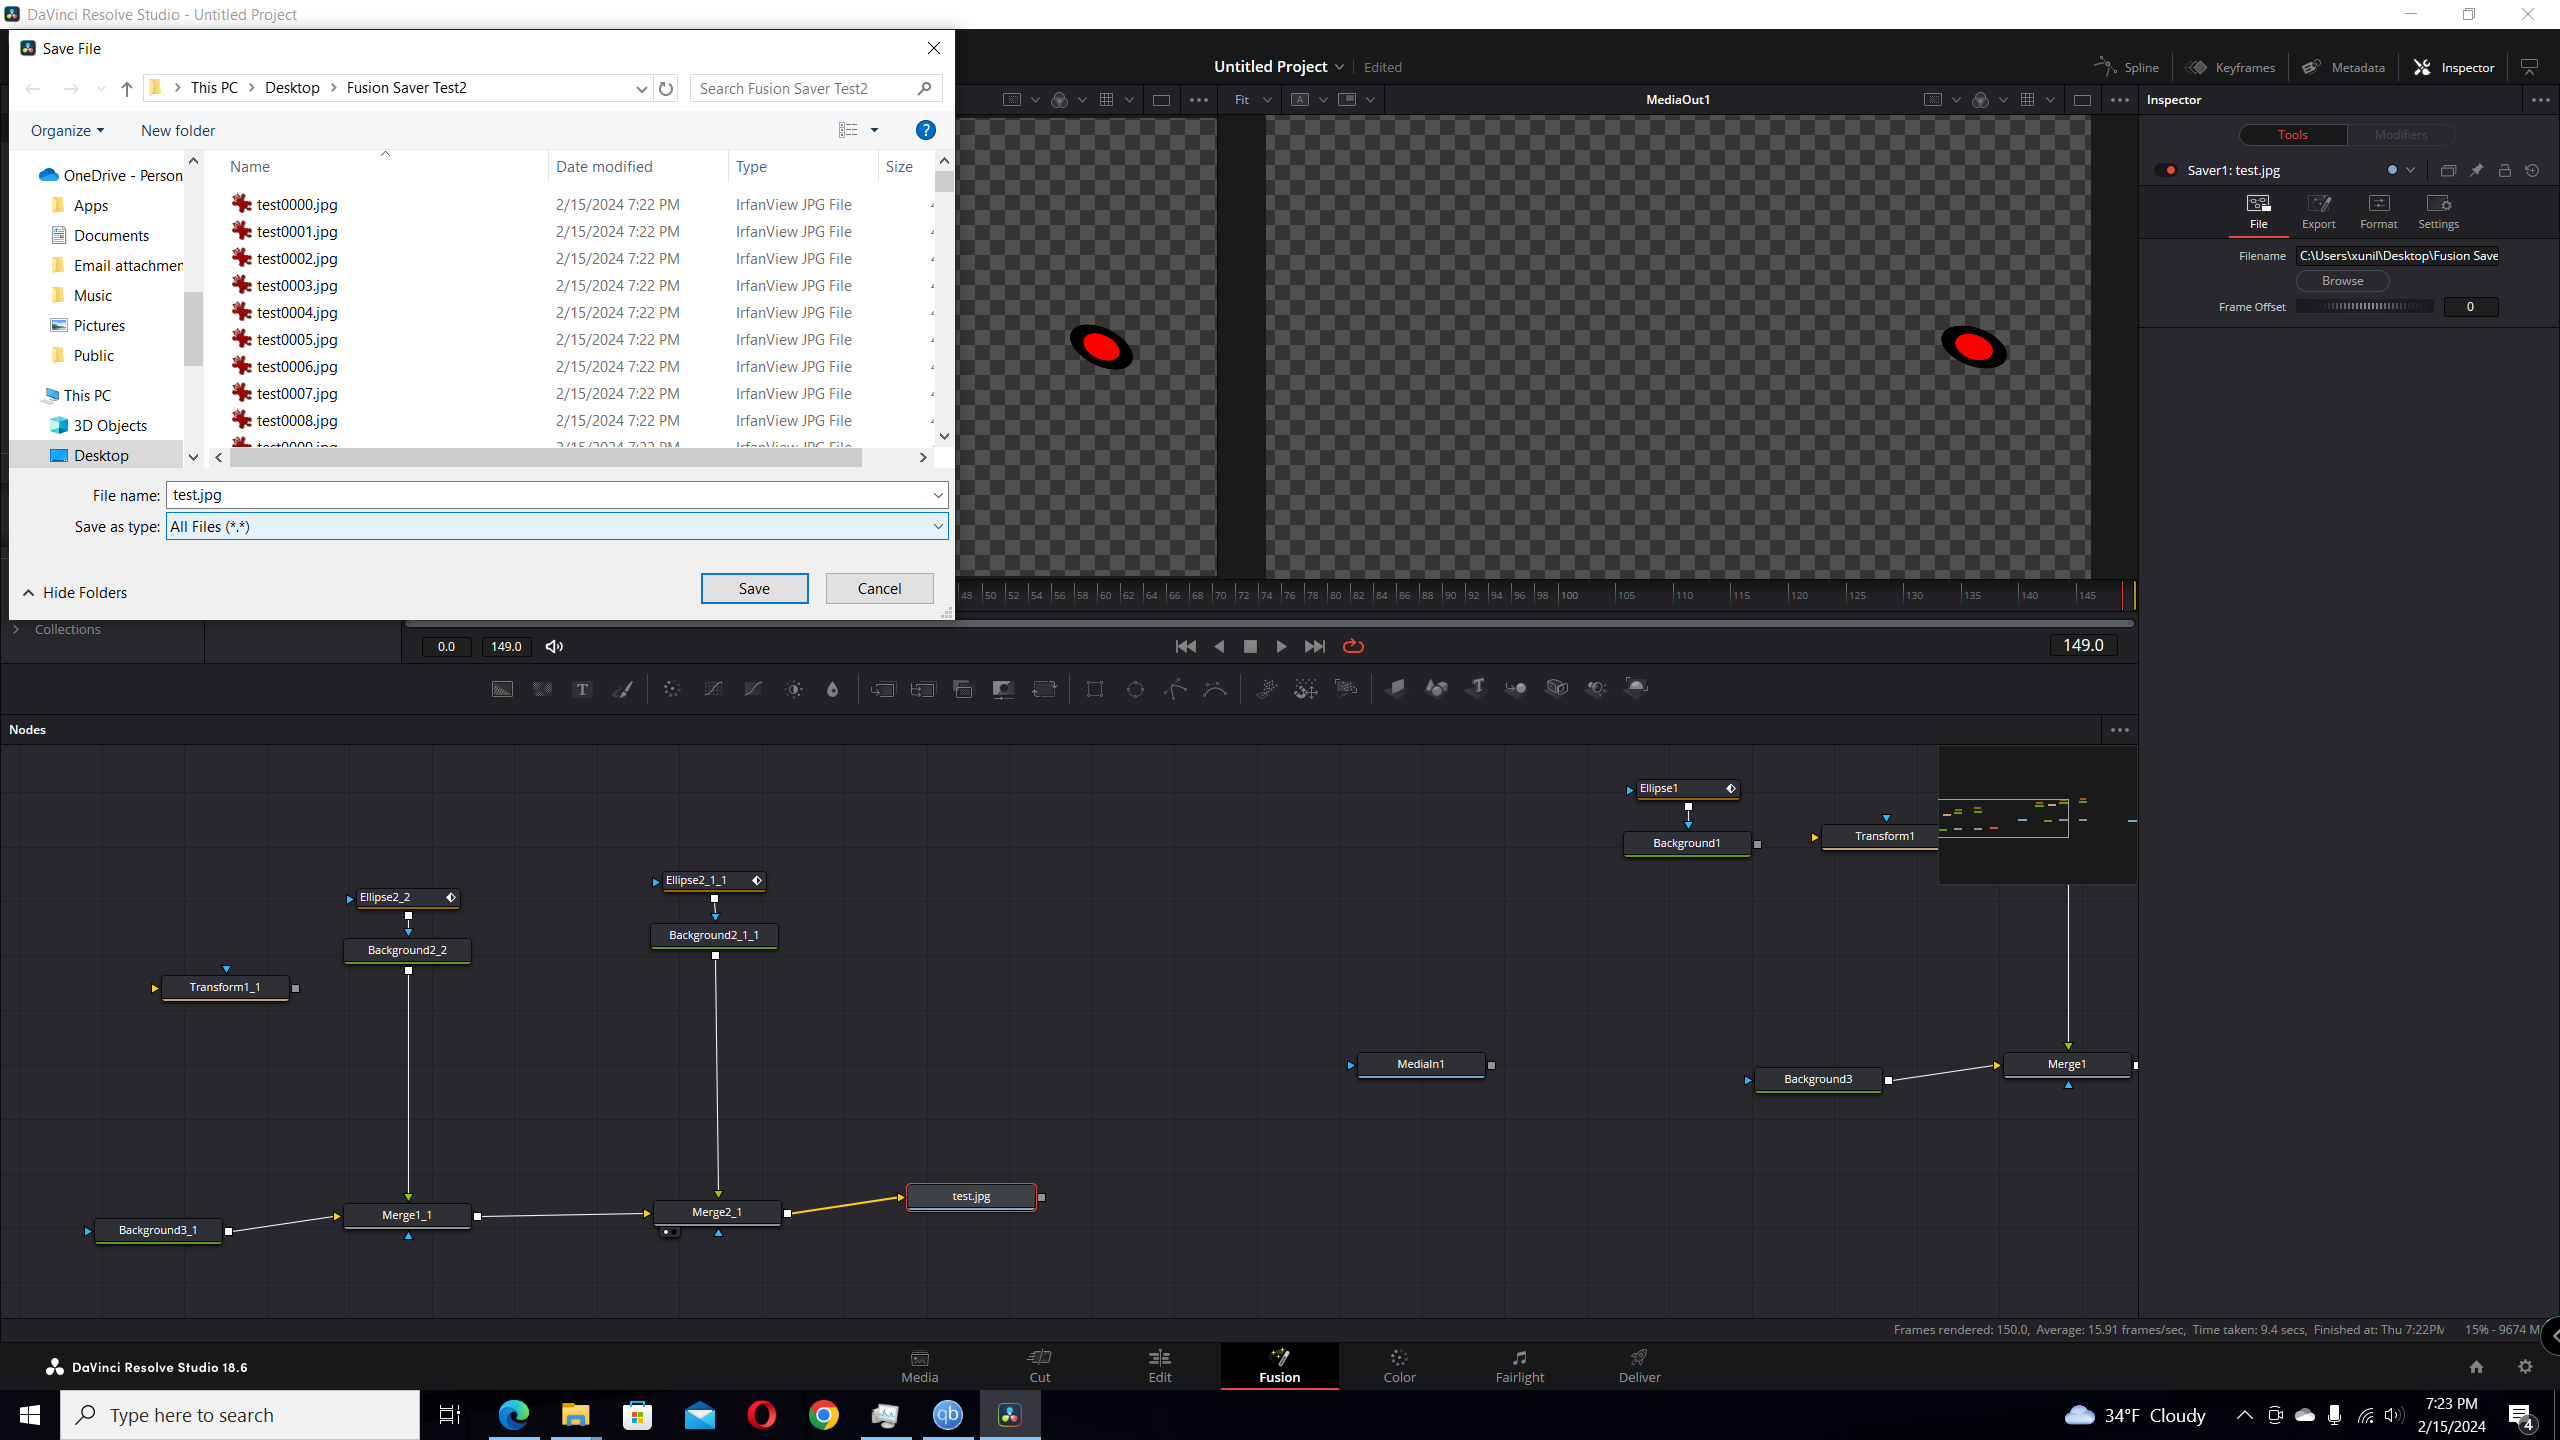Adjust the Frame Offset slider

tap(2364, 307)
